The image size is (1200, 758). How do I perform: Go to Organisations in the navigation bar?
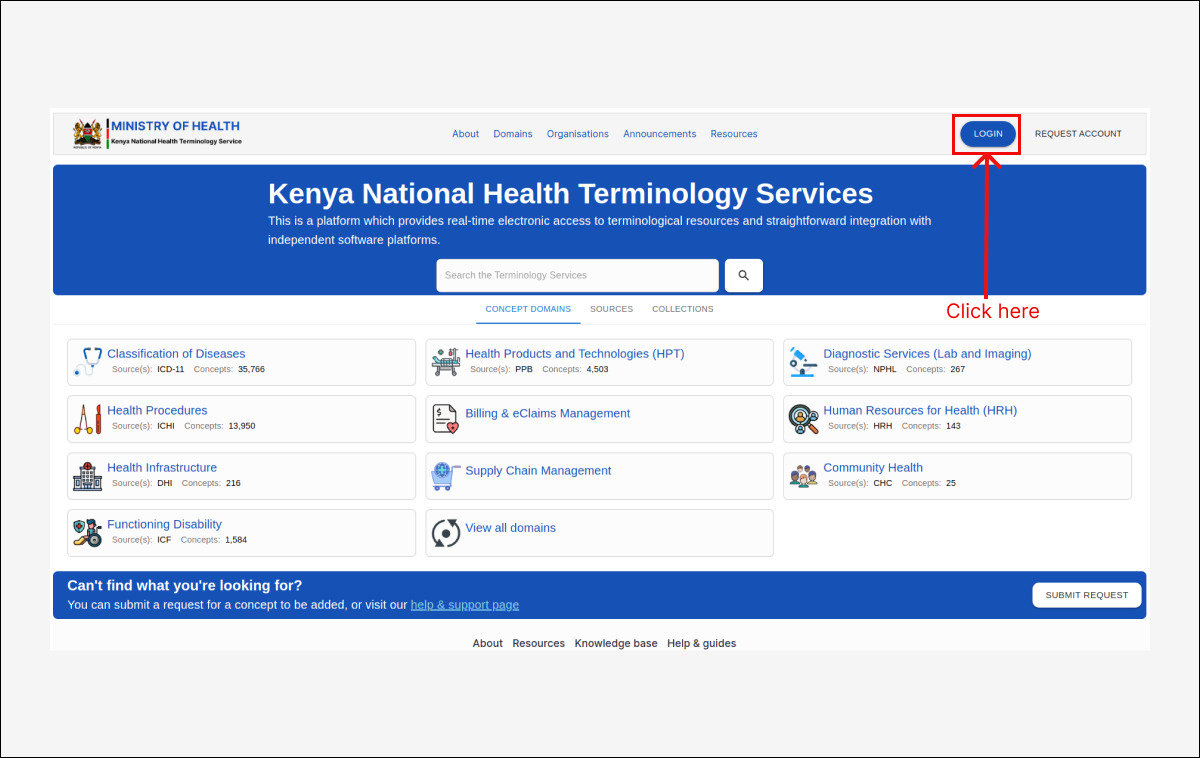coord(578,134)
